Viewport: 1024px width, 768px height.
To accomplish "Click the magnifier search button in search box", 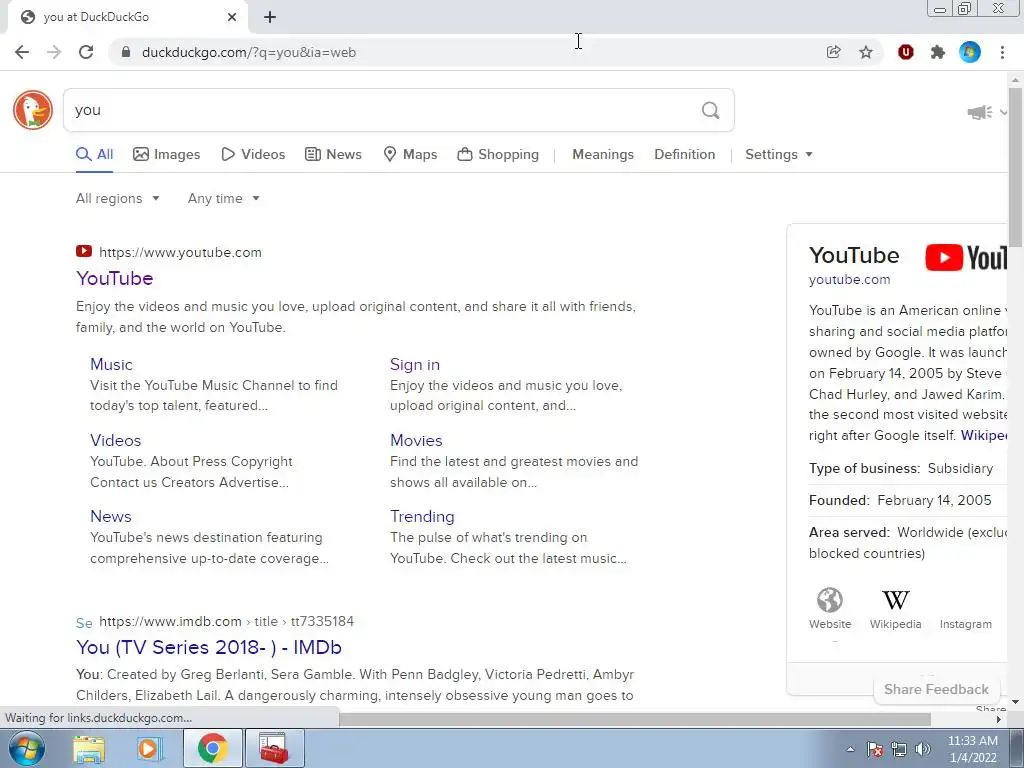I will [x=711, y=110].
